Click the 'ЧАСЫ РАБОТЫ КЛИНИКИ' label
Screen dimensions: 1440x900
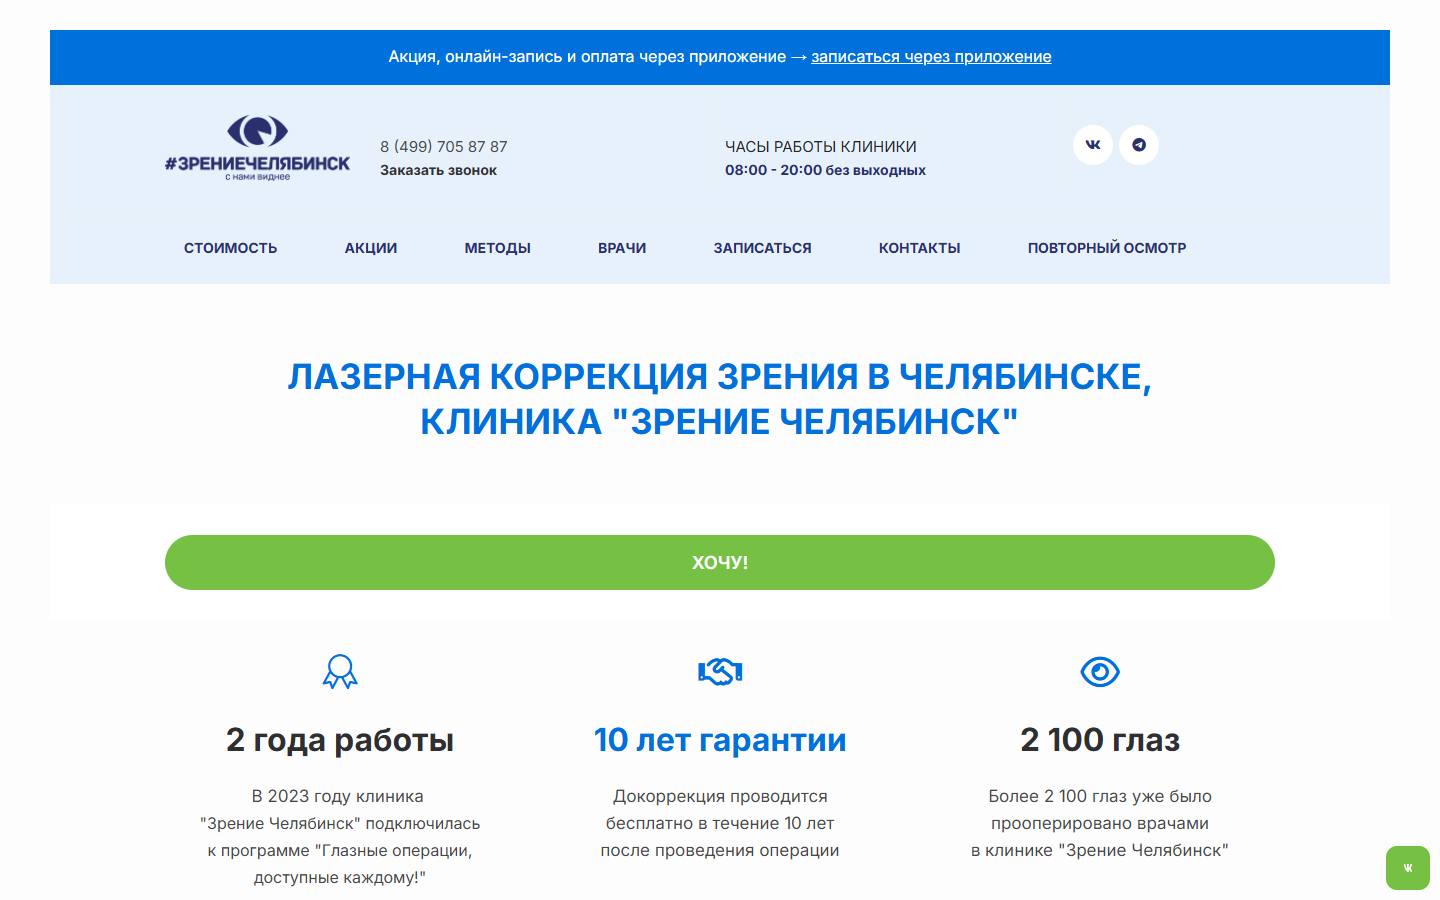click(x=821, y=146)
